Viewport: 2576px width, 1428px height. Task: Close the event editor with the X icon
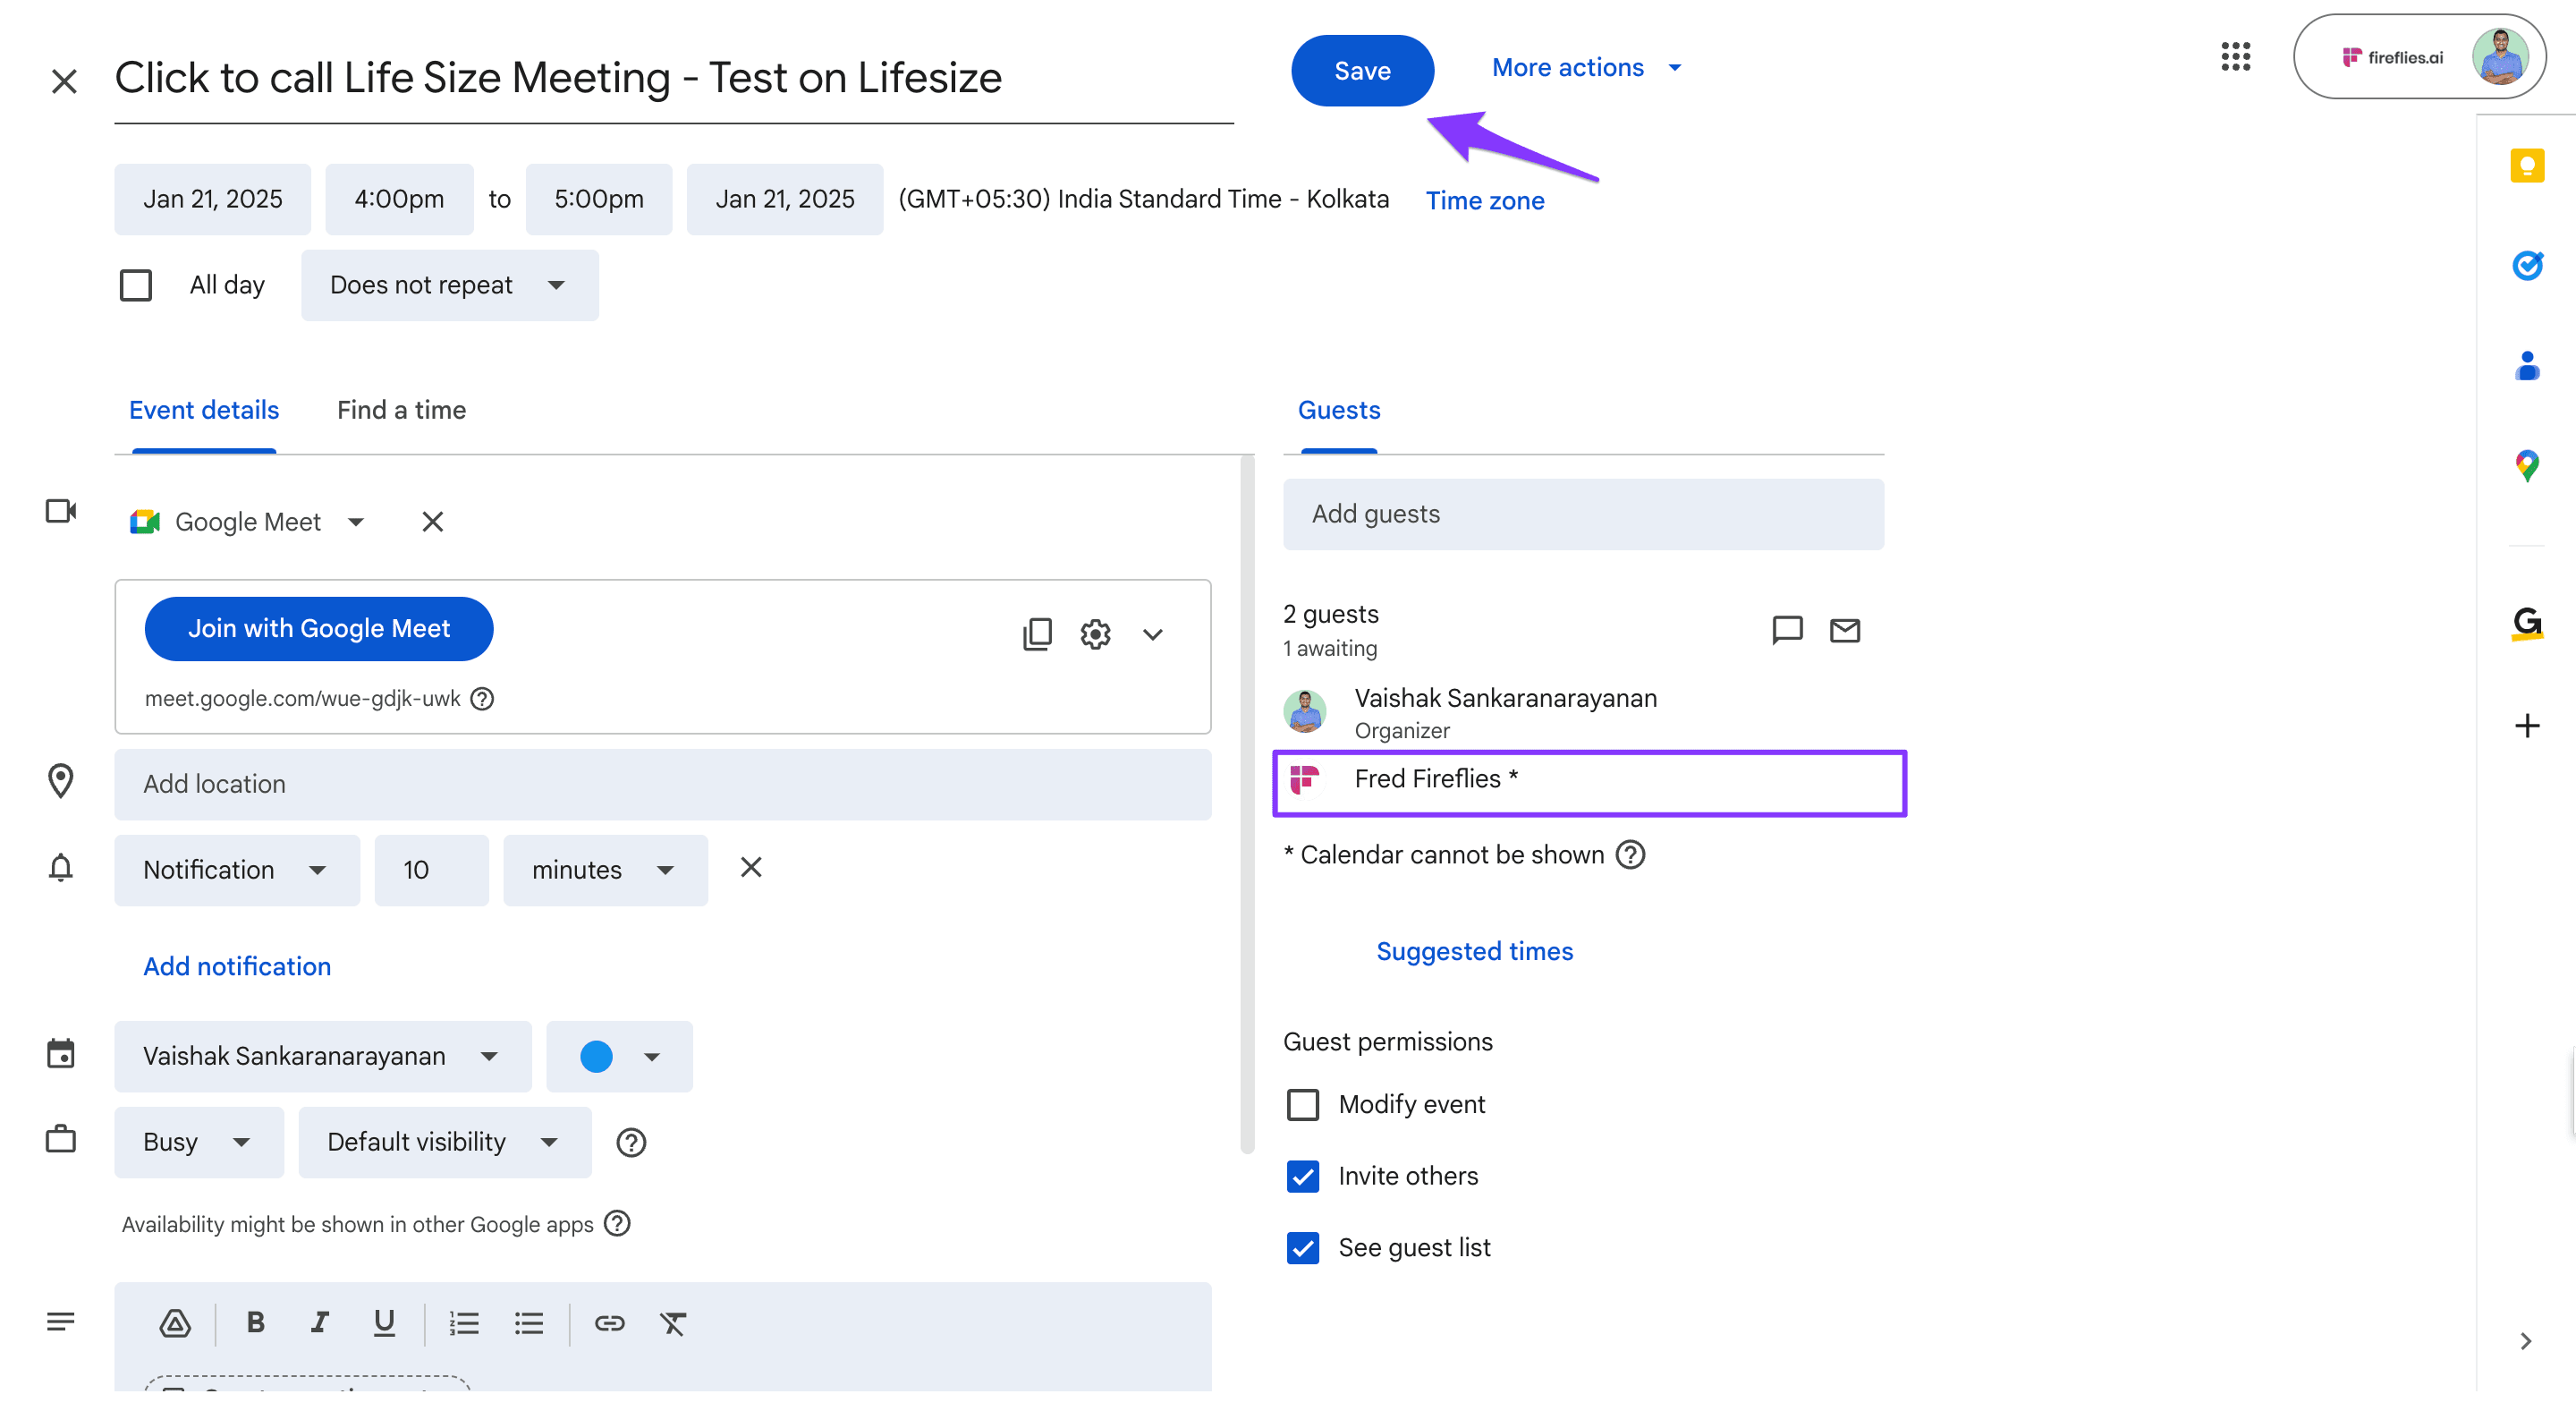(64, 81)
